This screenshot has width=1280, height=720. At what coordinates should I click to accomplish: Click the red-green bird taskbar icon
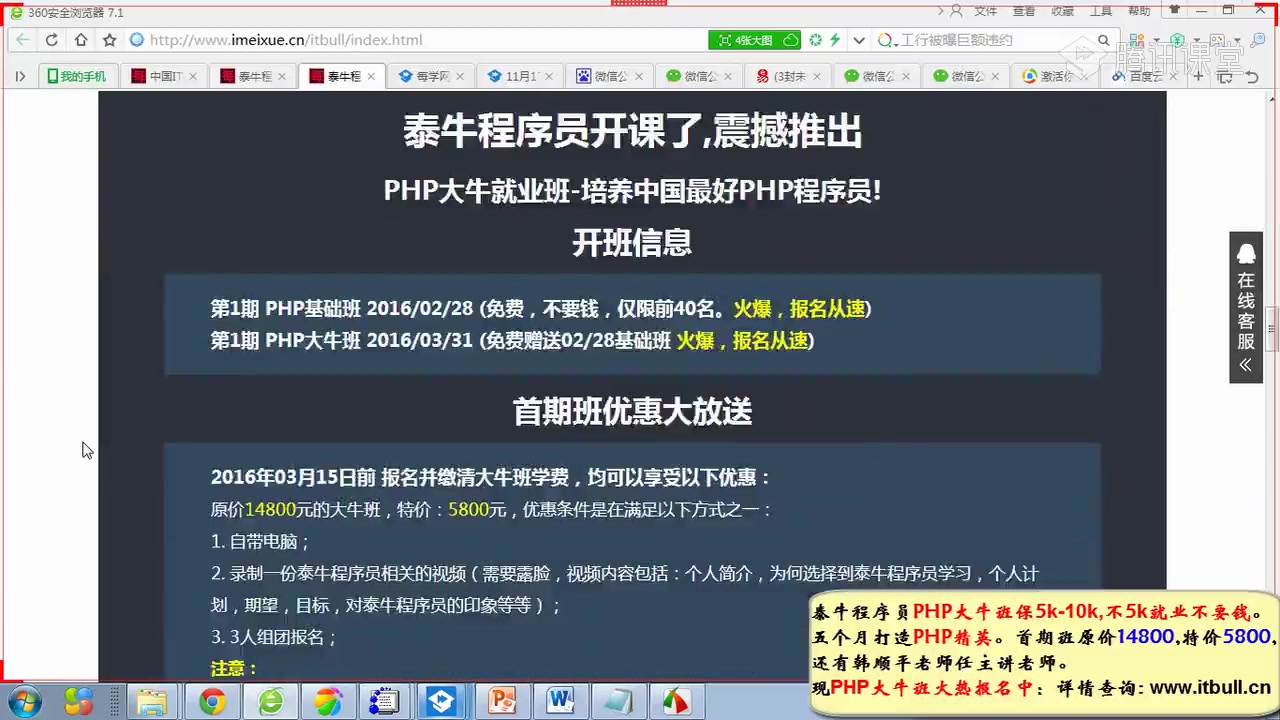click(x=676, y=702)
